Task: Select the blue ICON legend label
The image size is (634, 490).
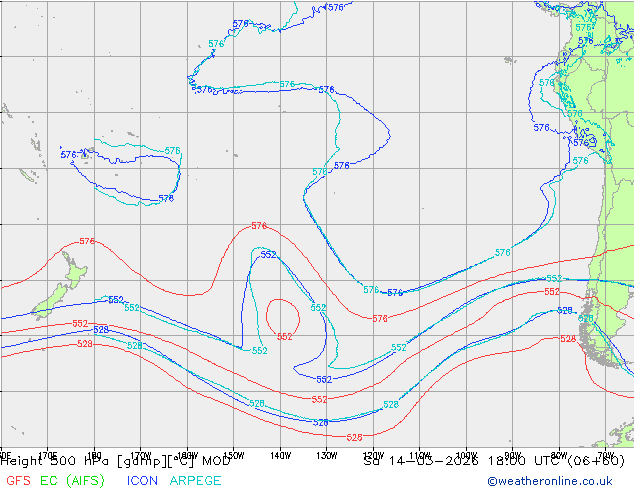Action: coord(142,481)
